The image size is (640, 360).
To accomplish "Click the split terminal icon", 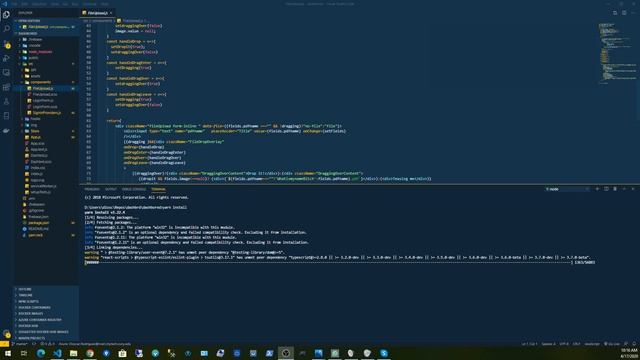I will [606, 189].
